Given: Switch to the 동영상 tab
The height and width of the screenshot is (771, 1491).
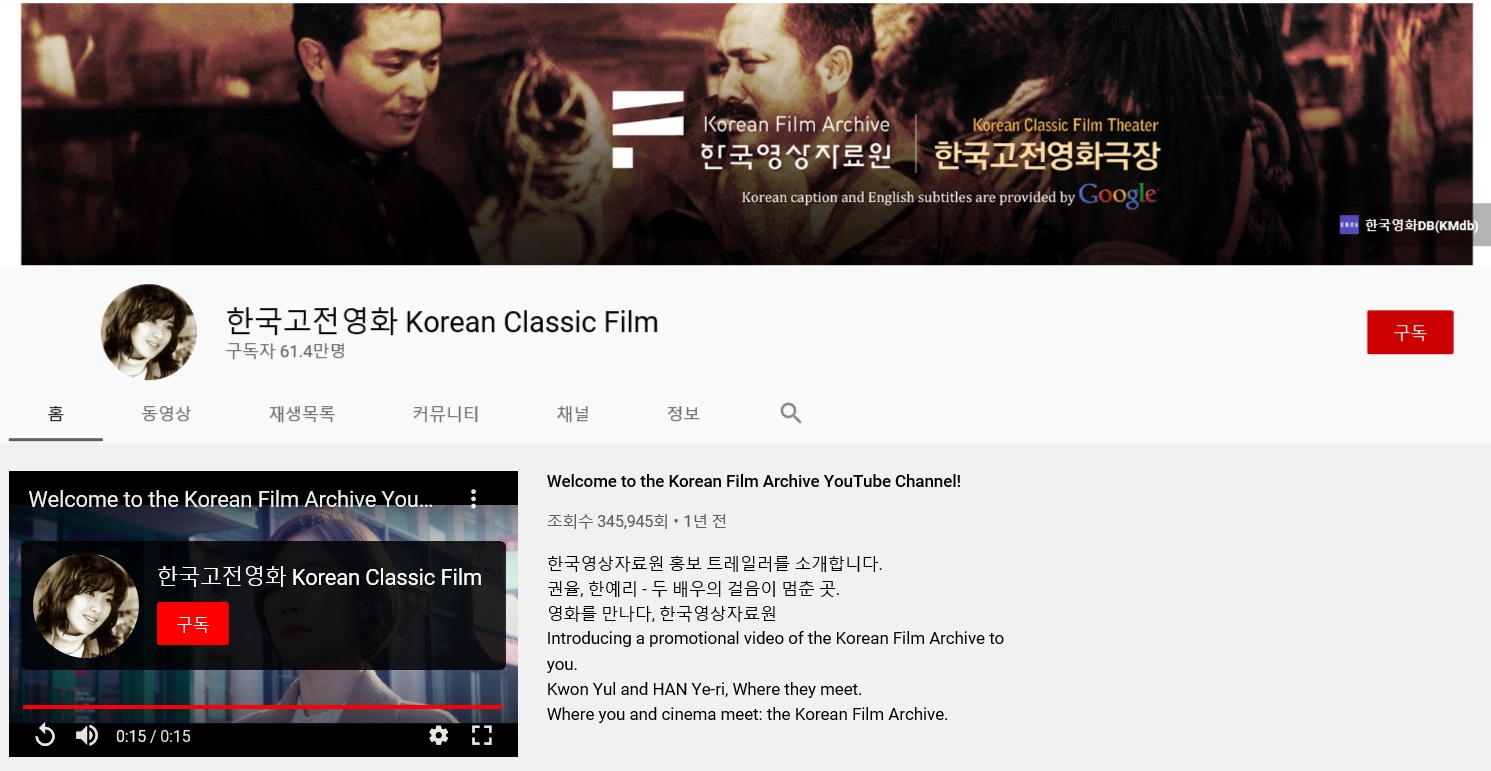Looking at the screenshot, I should [166, 413].
